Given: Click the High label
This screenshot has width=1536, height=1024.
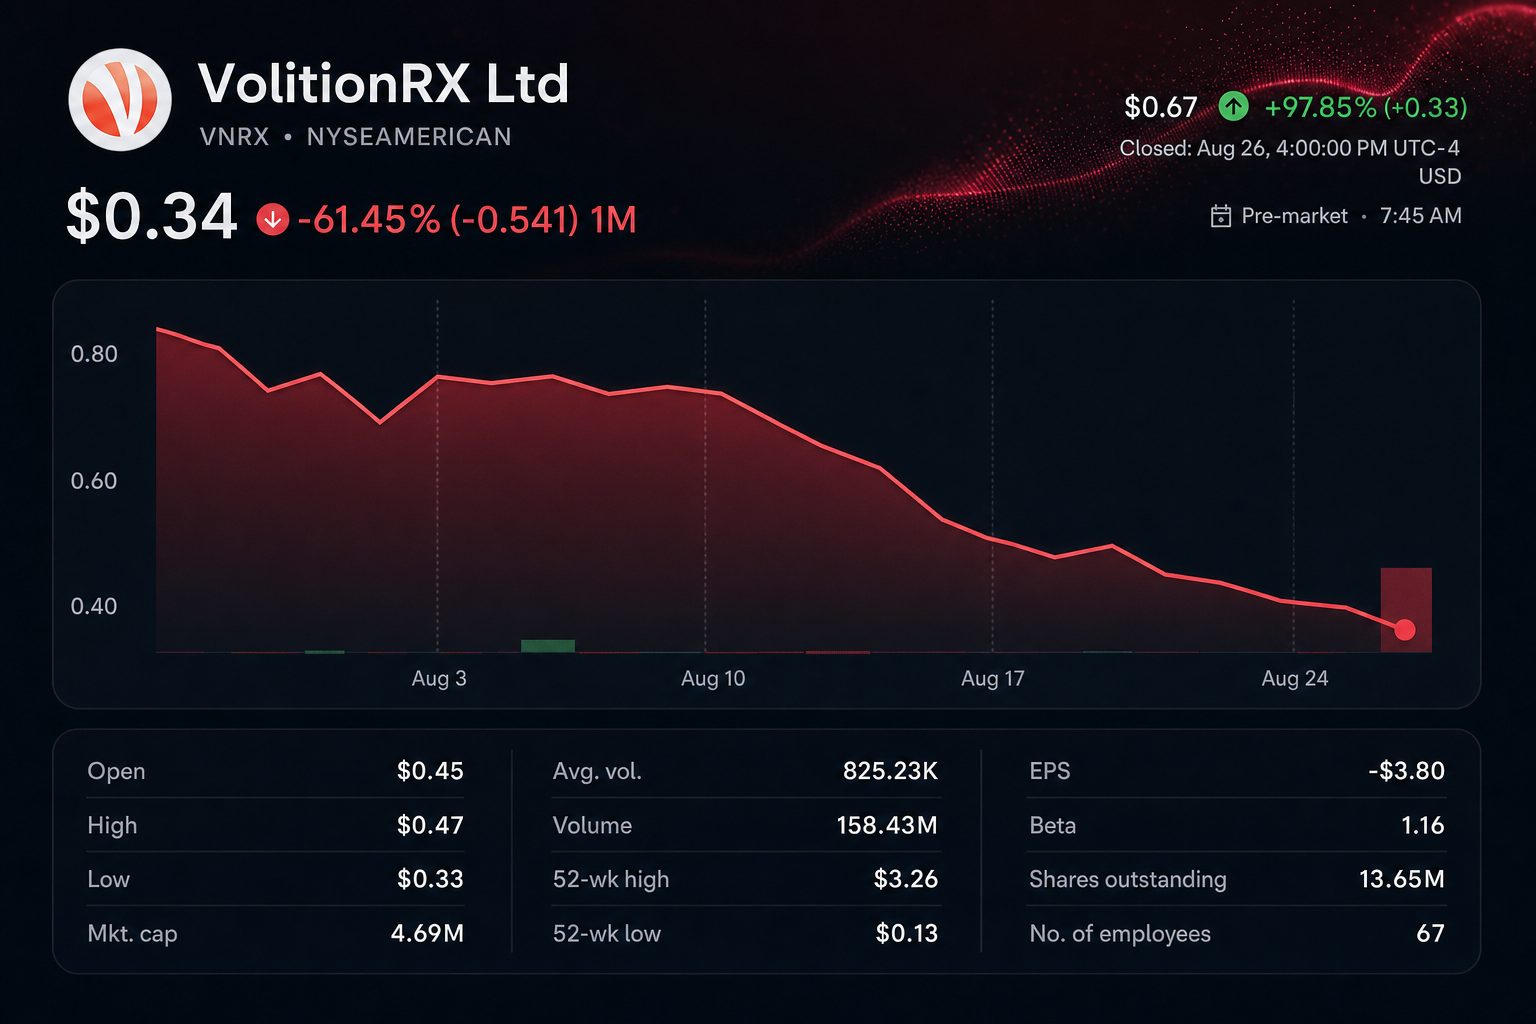Looking at the screenshot, I should pyautogui.click(x=112, y=826).
